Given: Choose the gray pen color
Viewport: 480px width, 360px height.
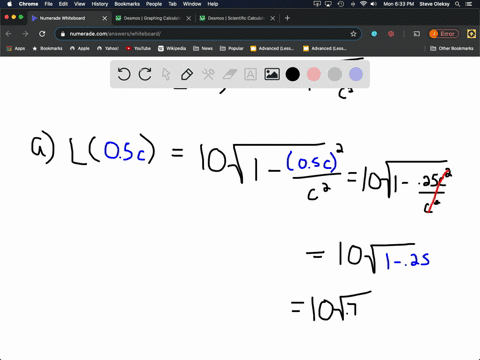Looking at the screenshot, I should click(x=335, y=74).
